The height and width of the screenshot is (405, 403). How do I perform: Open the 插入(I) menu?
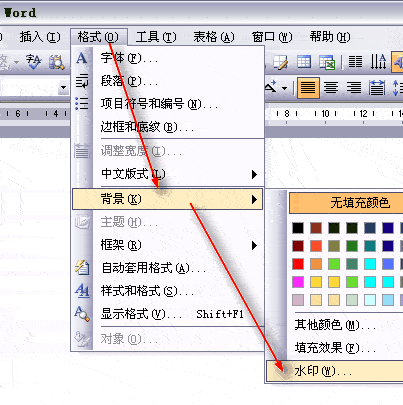click(x=40, y=37)
